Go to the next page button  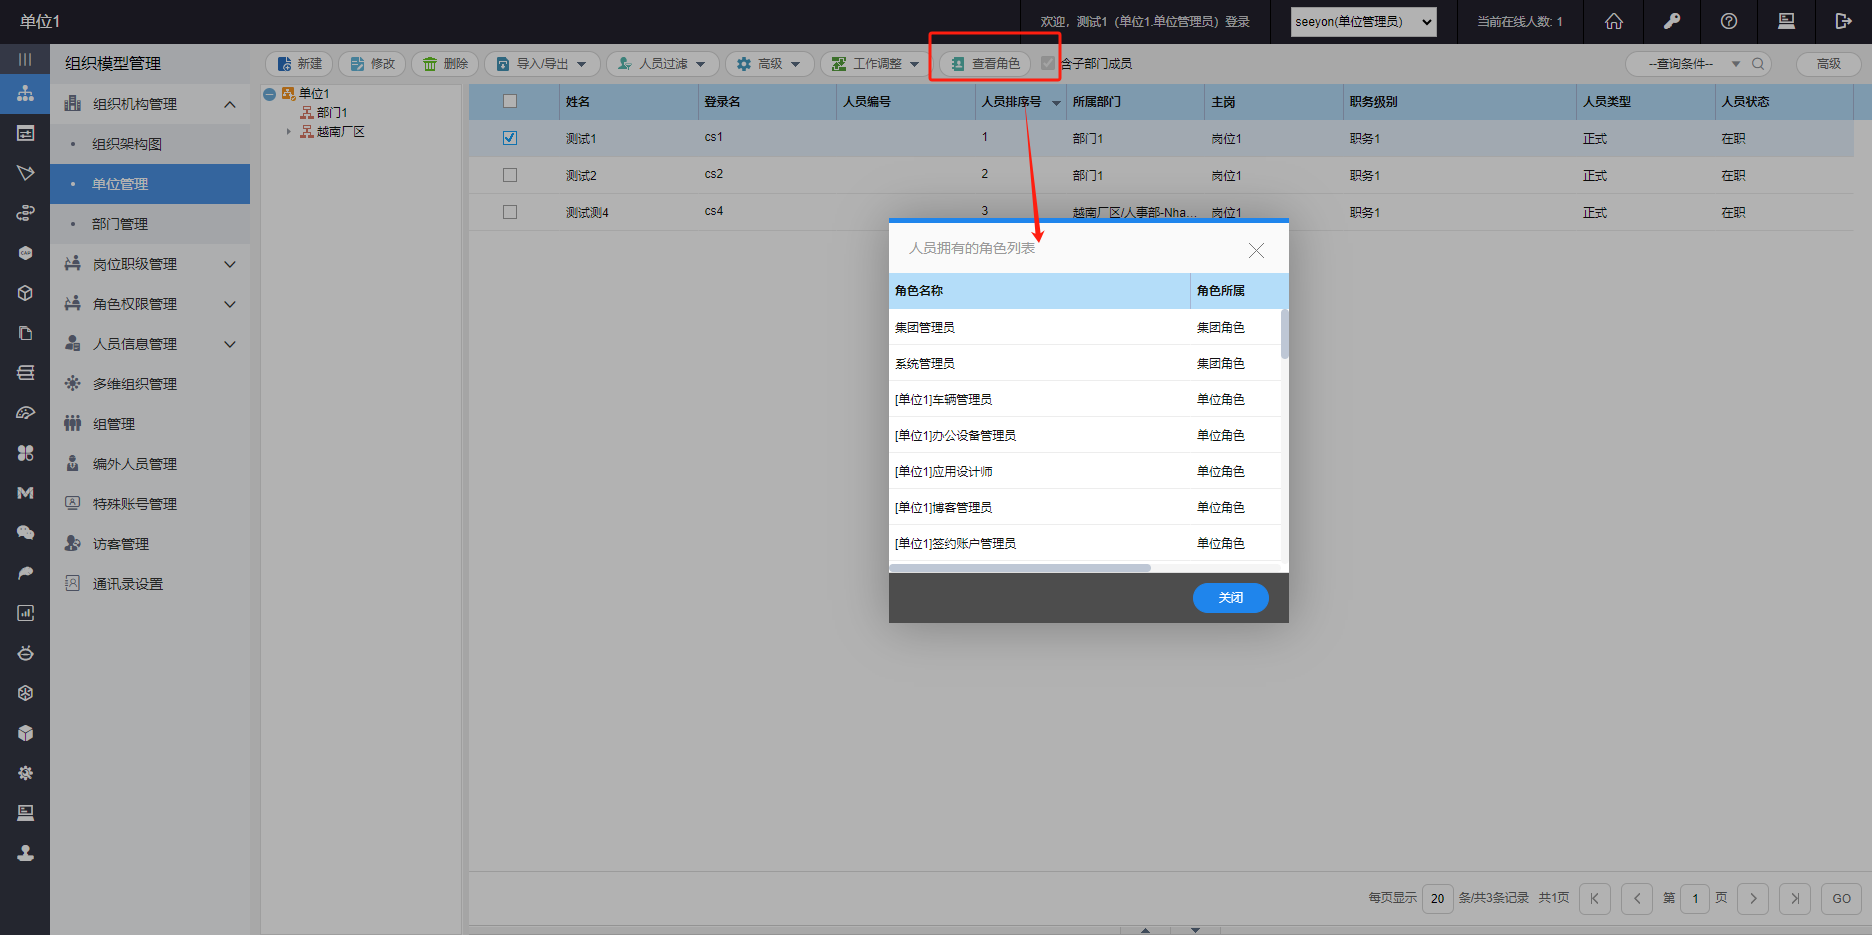tap(1753, 899)
